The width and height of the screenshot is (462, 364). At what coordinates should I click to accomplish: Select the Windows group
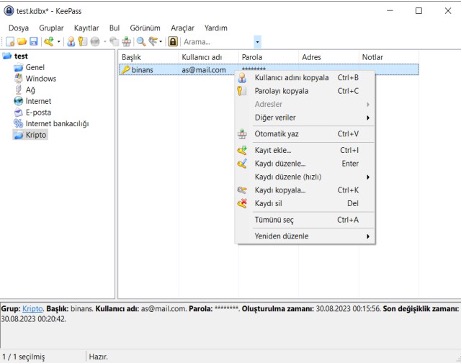(41, 79)
